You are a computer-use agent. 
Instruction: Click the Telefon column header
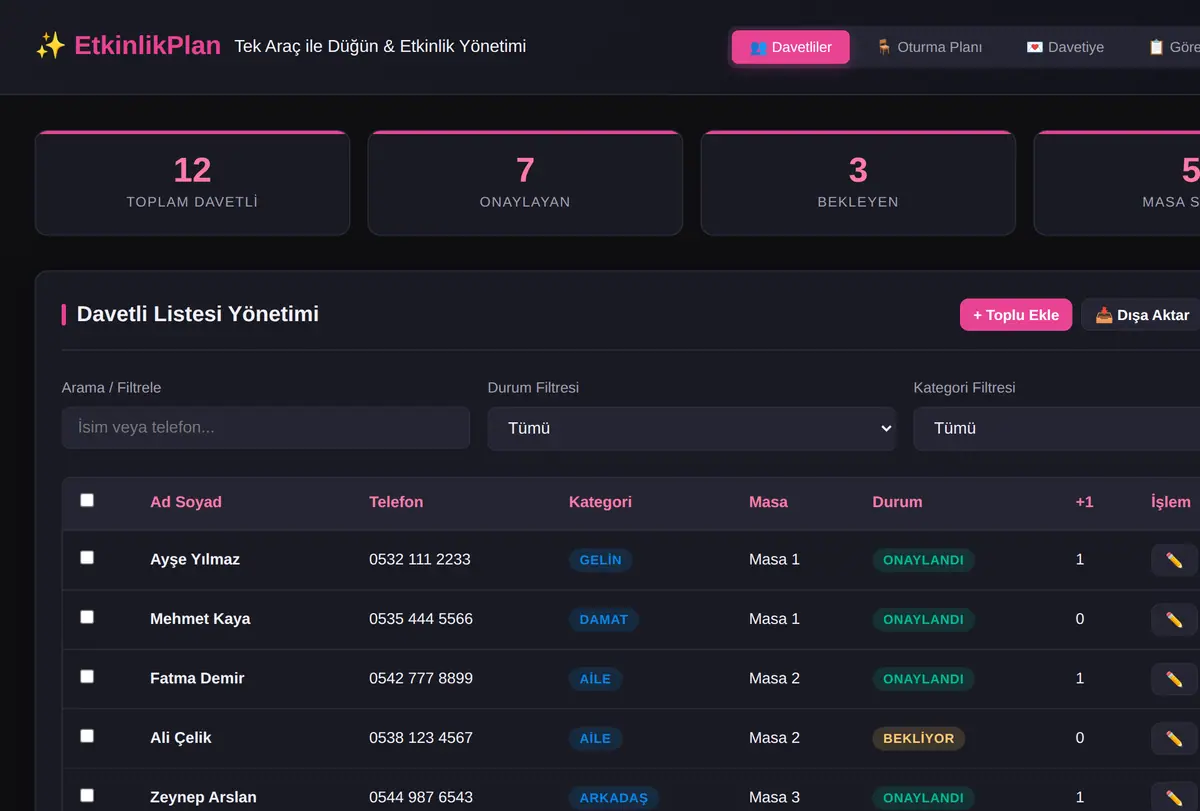click(396, 502)
